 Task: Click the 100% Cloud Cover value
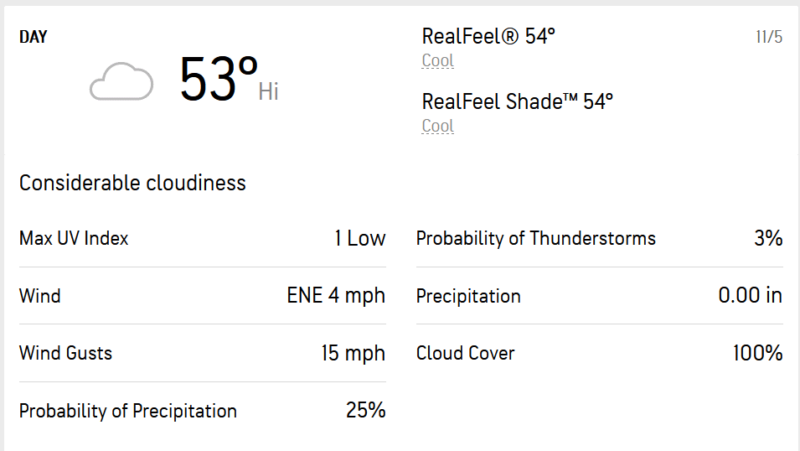coord(758,353)
